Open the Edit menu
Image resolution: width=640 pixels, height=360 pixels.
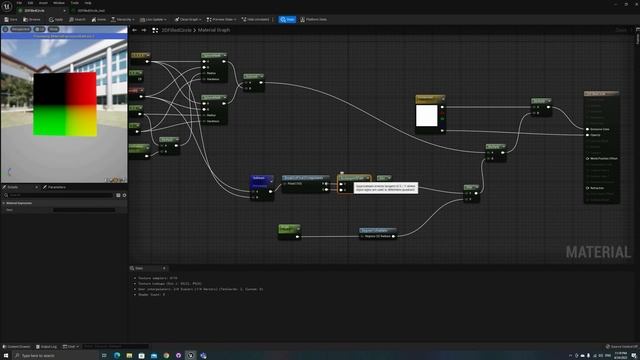pos(31,3)
